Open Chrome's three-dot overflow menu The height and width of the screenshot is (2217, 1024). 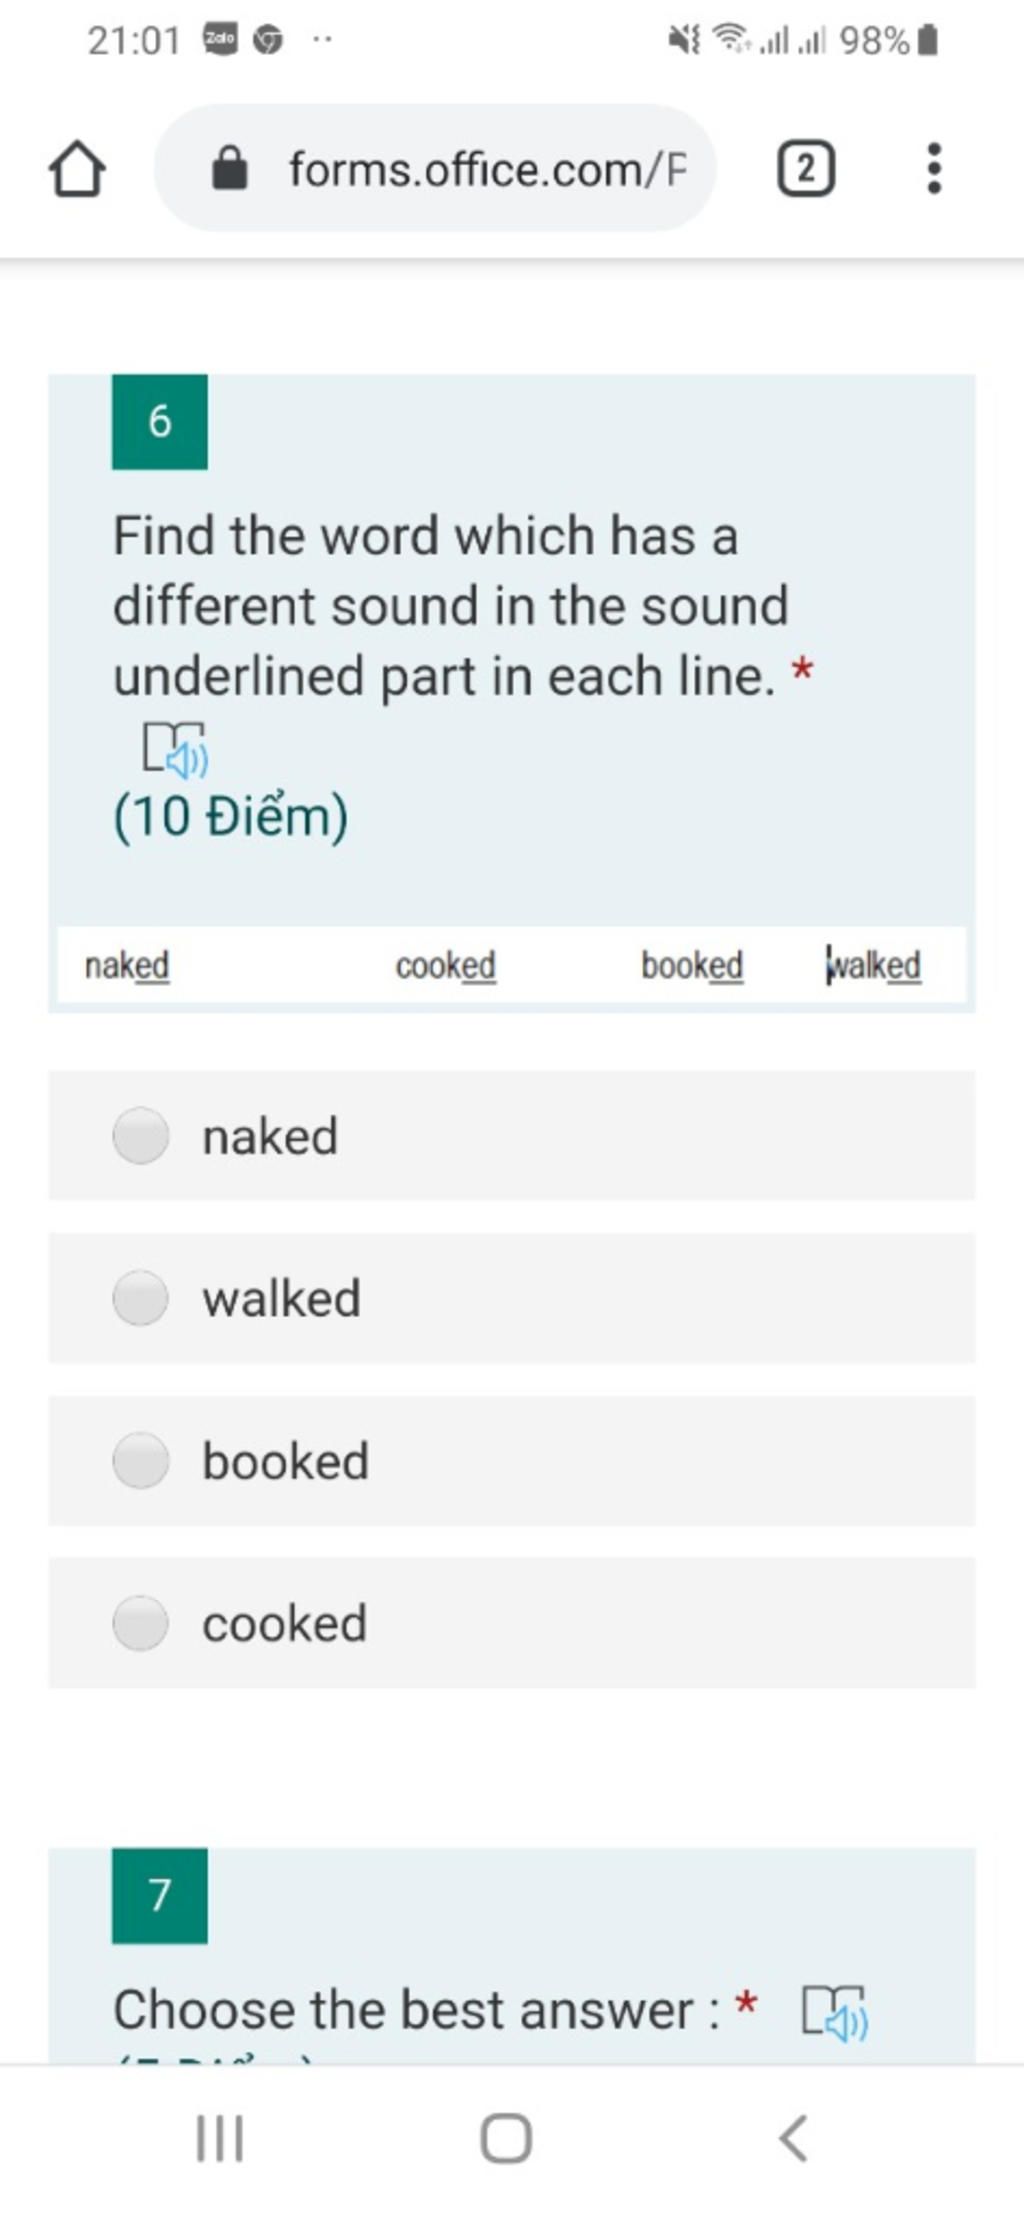click(934, 168)
